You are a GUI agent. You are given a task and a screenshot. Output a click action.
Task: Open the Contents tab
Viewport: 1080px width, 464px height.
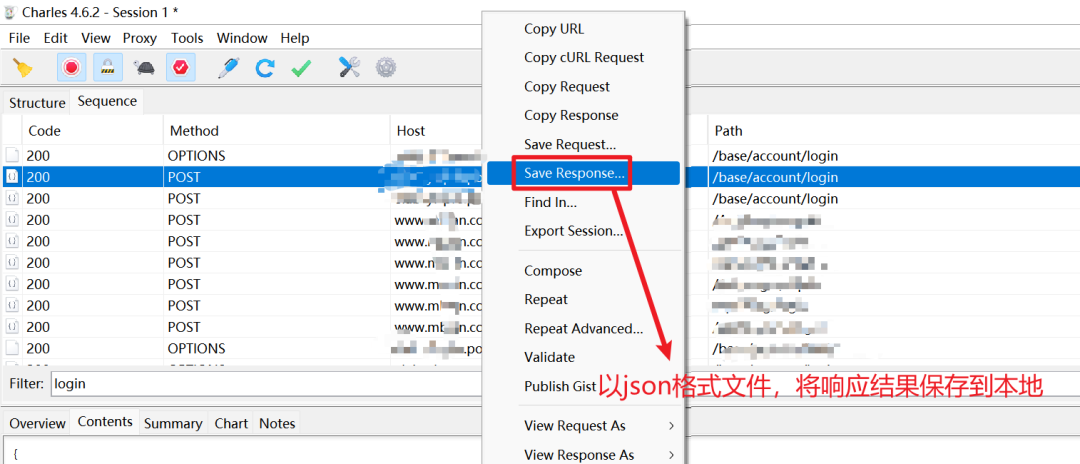(105, 421)
